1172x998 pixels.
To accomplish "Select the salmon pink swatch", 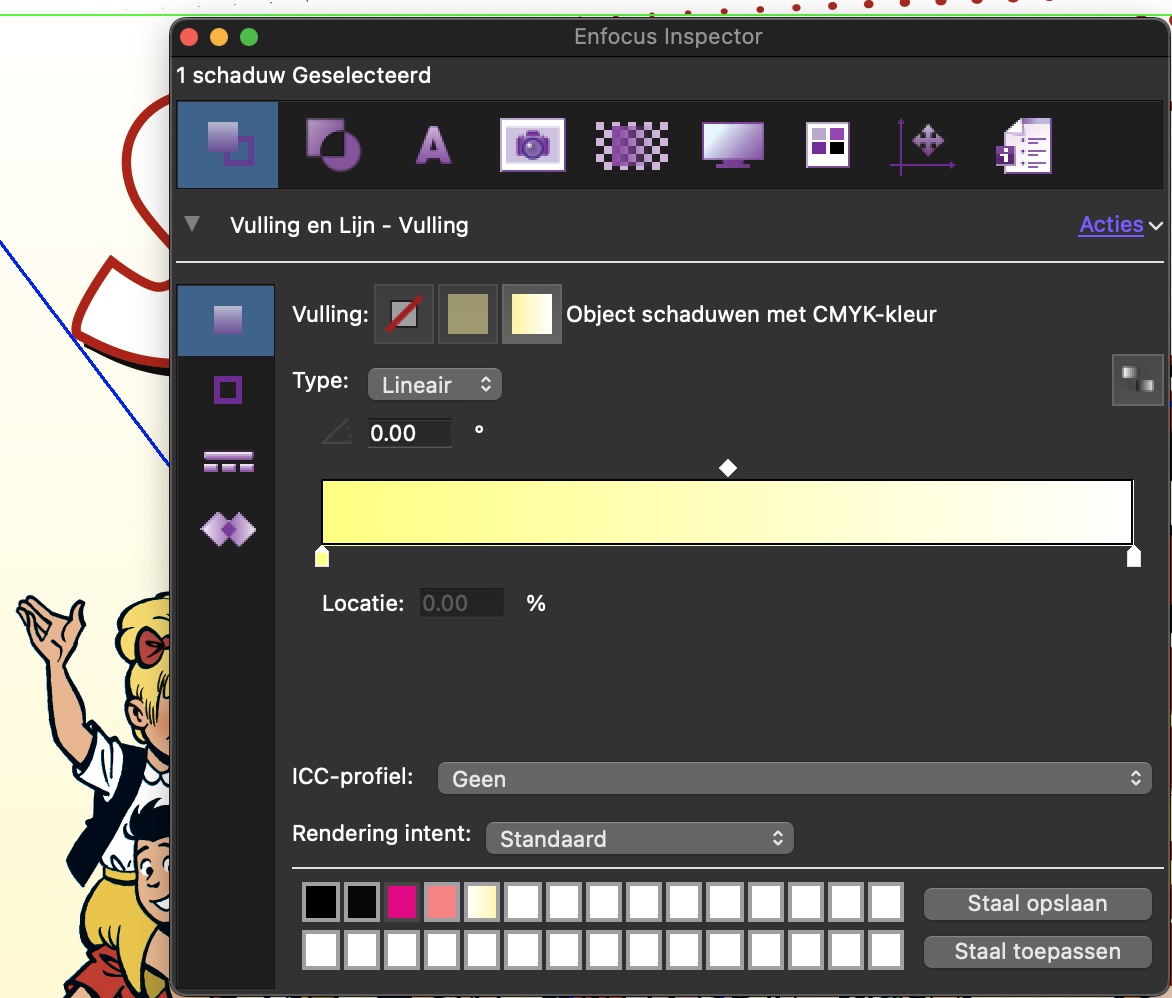I will pos(442,902).
